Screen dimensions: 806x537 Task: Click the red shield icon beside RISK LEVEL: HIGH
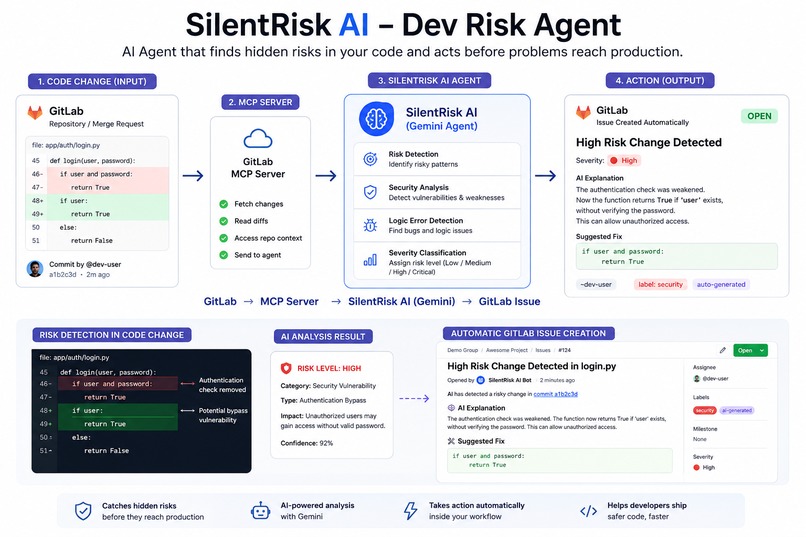pos(286,368)
